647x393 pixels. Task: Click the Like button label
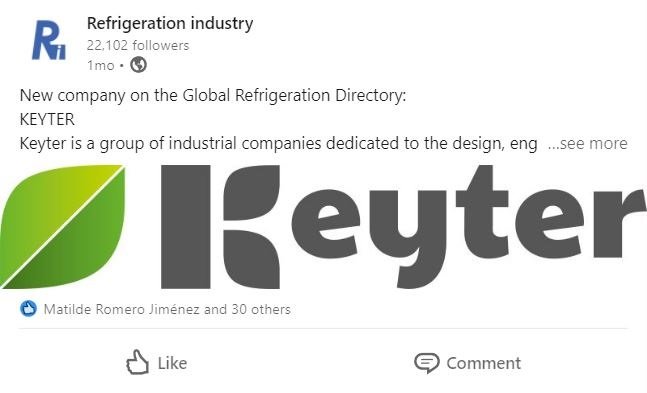click(x=172, y=363)
